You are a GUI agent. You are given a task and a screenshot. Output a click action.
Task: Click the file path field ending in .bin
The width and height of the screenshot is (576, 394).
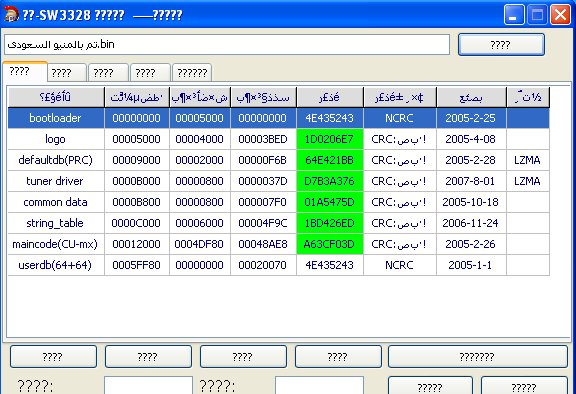click(227, 44)
